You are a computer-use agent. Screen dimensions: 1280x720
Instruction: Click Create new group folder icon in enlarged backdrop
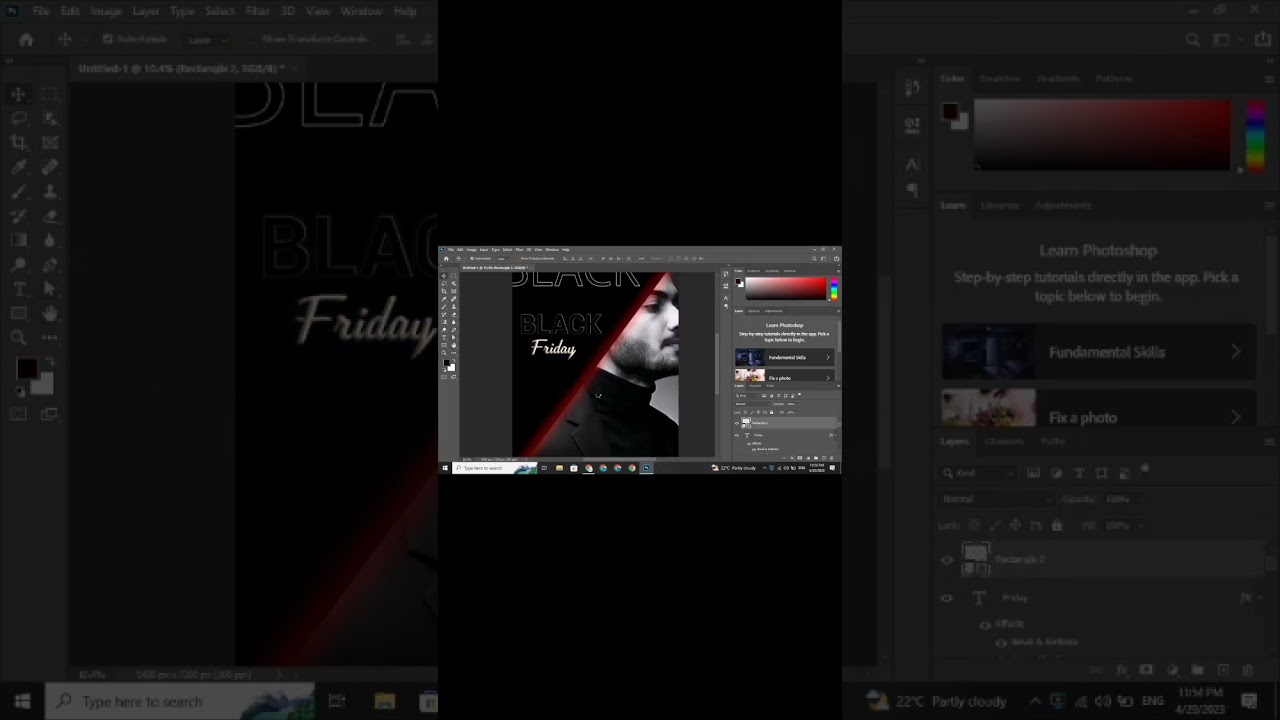tap(1197, 670)
